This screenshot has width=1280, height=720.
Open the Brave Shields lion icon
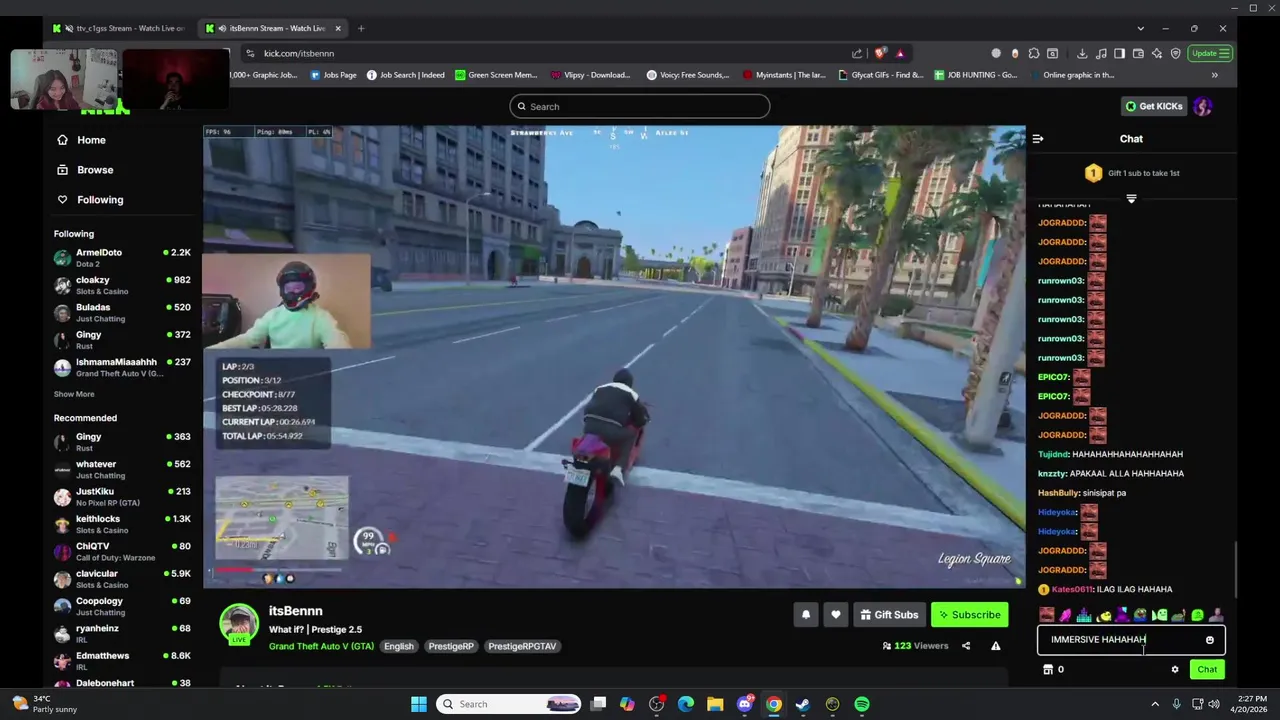[x=879, y=53]
